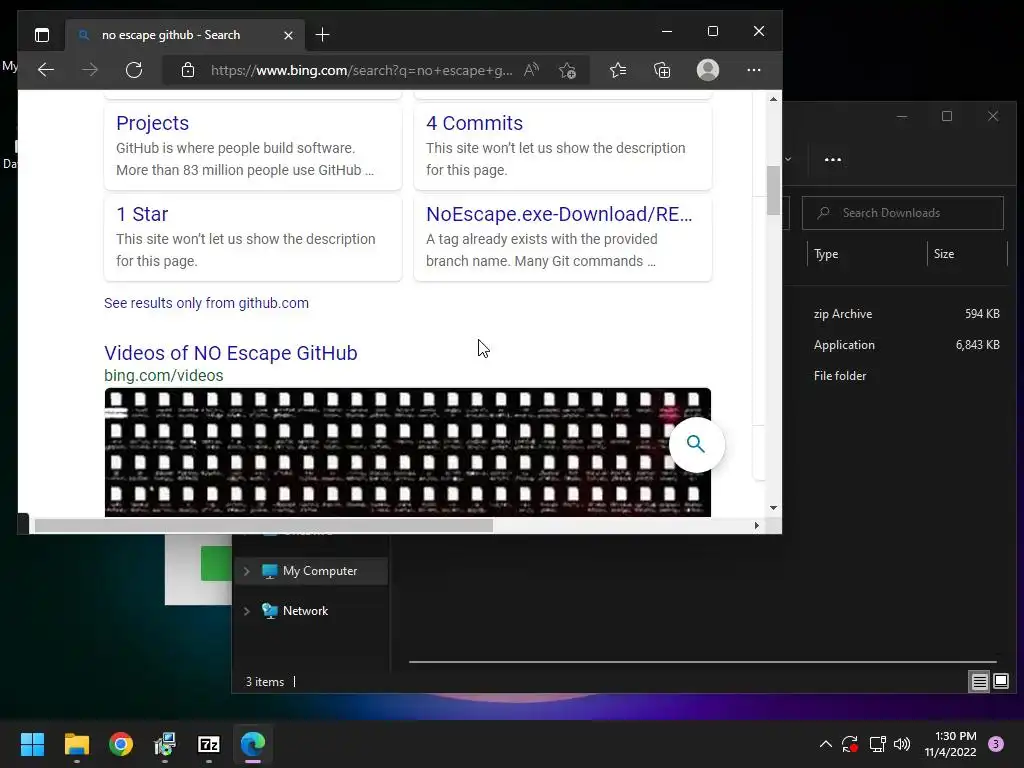1024x768 pixels.
Task: Open File Explorer 'See more' ellipsis menu
Action: coord(833,159)
